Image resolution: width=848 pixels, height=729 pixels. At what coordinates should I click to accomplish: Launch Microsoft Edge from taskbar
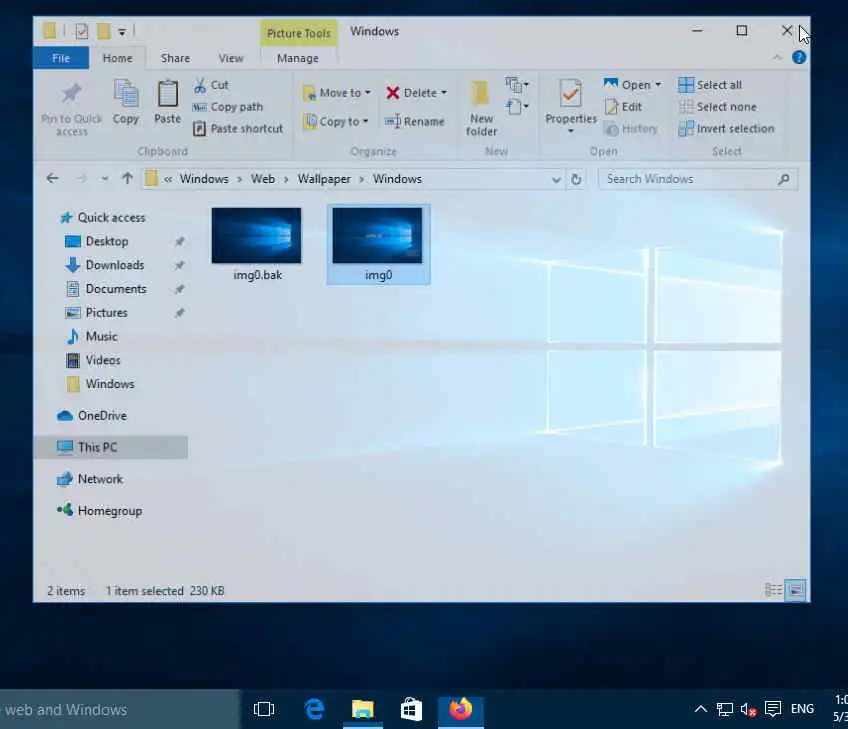[314, 709]
